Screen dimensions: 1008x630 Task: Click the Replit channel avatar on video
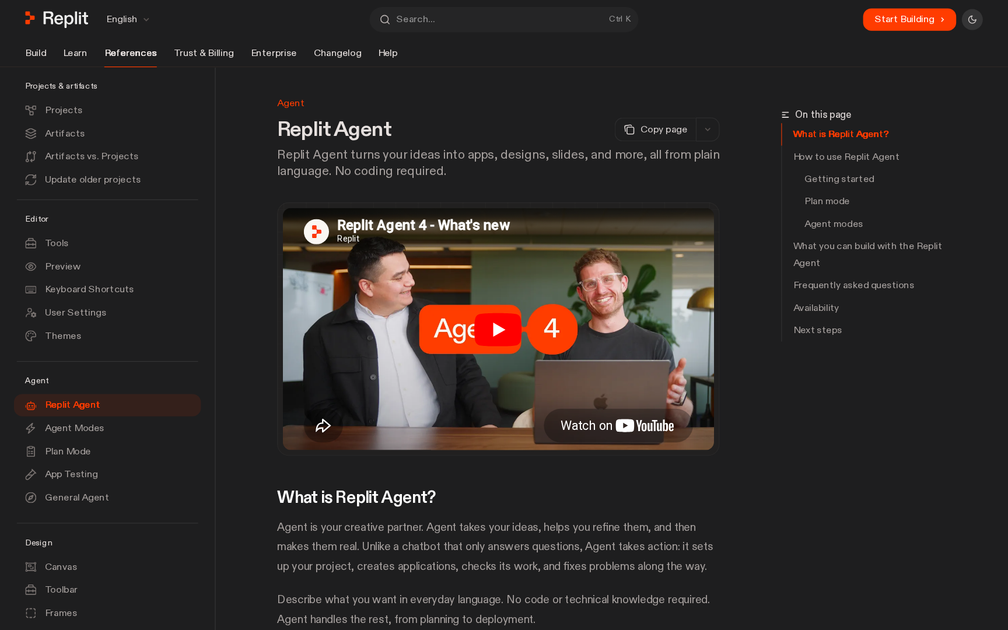click(316, 231)
